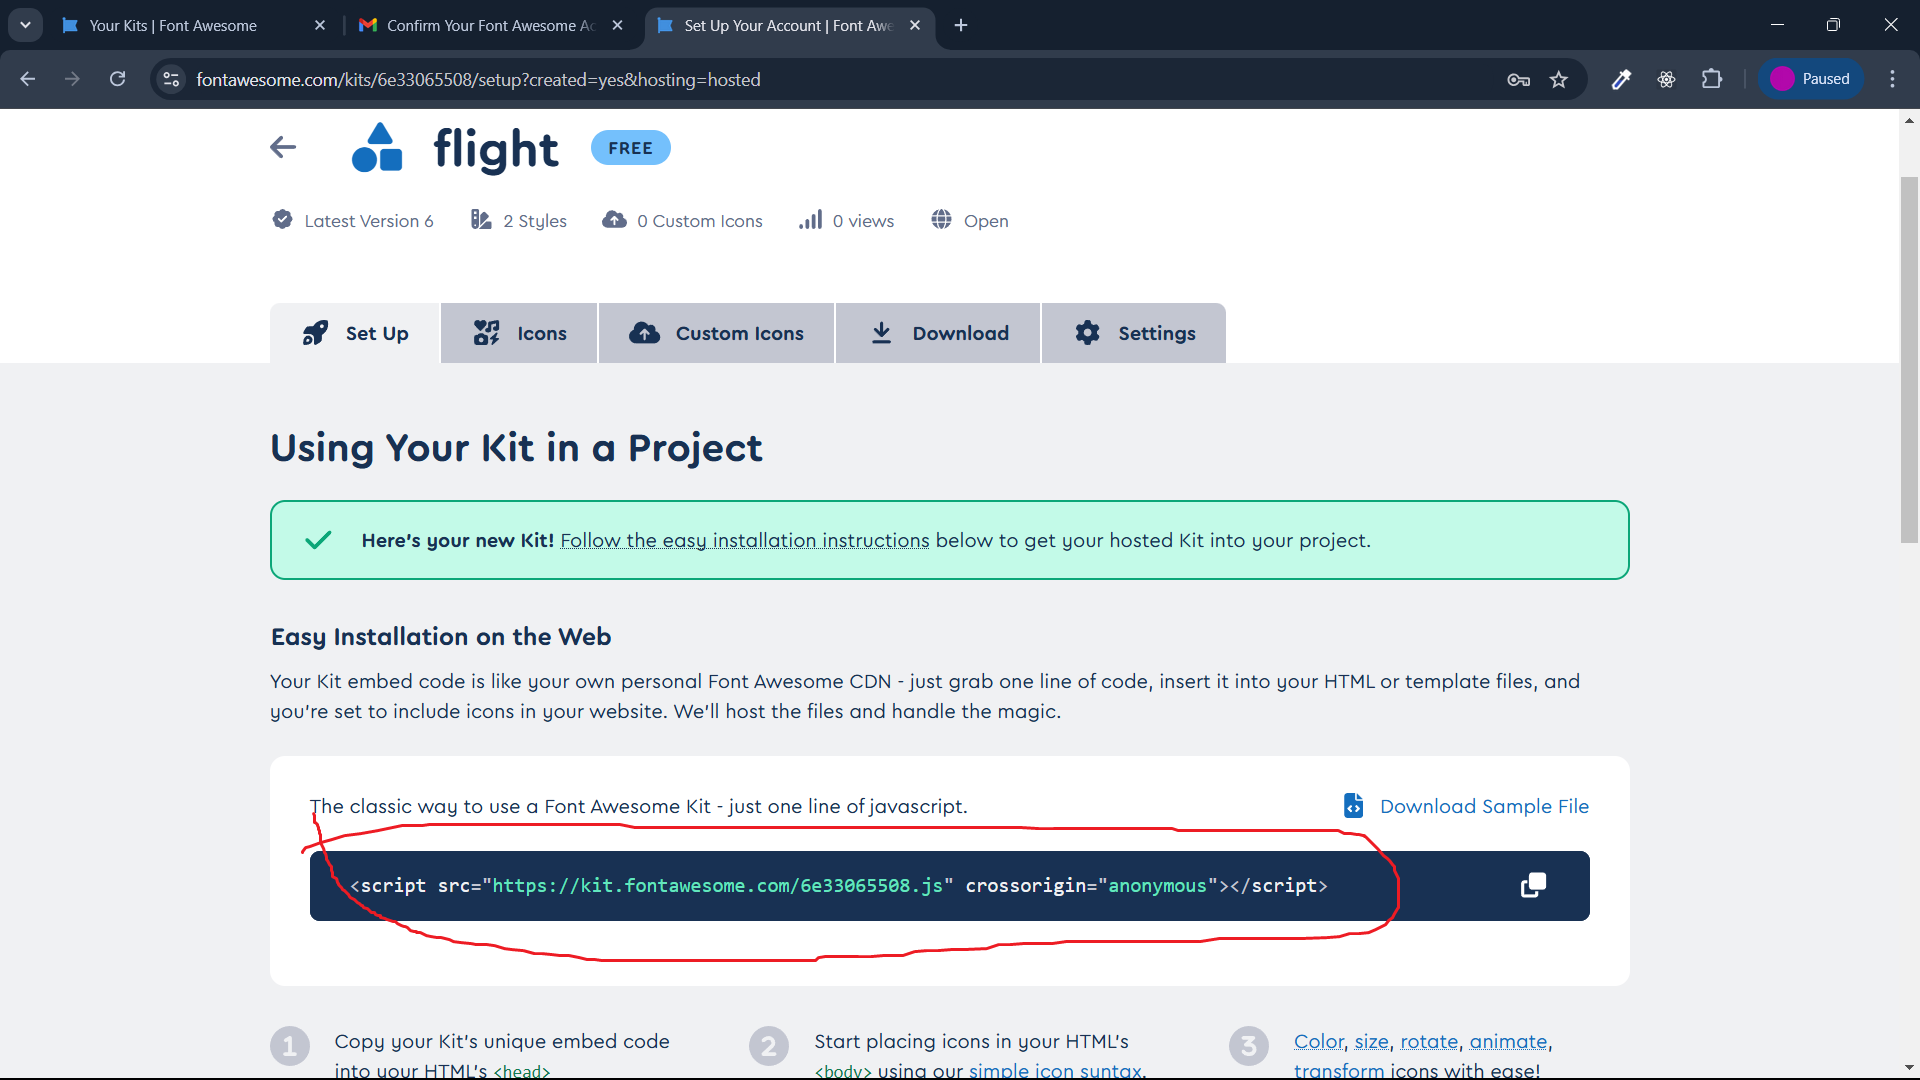The image size is (1920, 1080).
Task: Open the animate customization link
Action: [x=1508, y=1041]
